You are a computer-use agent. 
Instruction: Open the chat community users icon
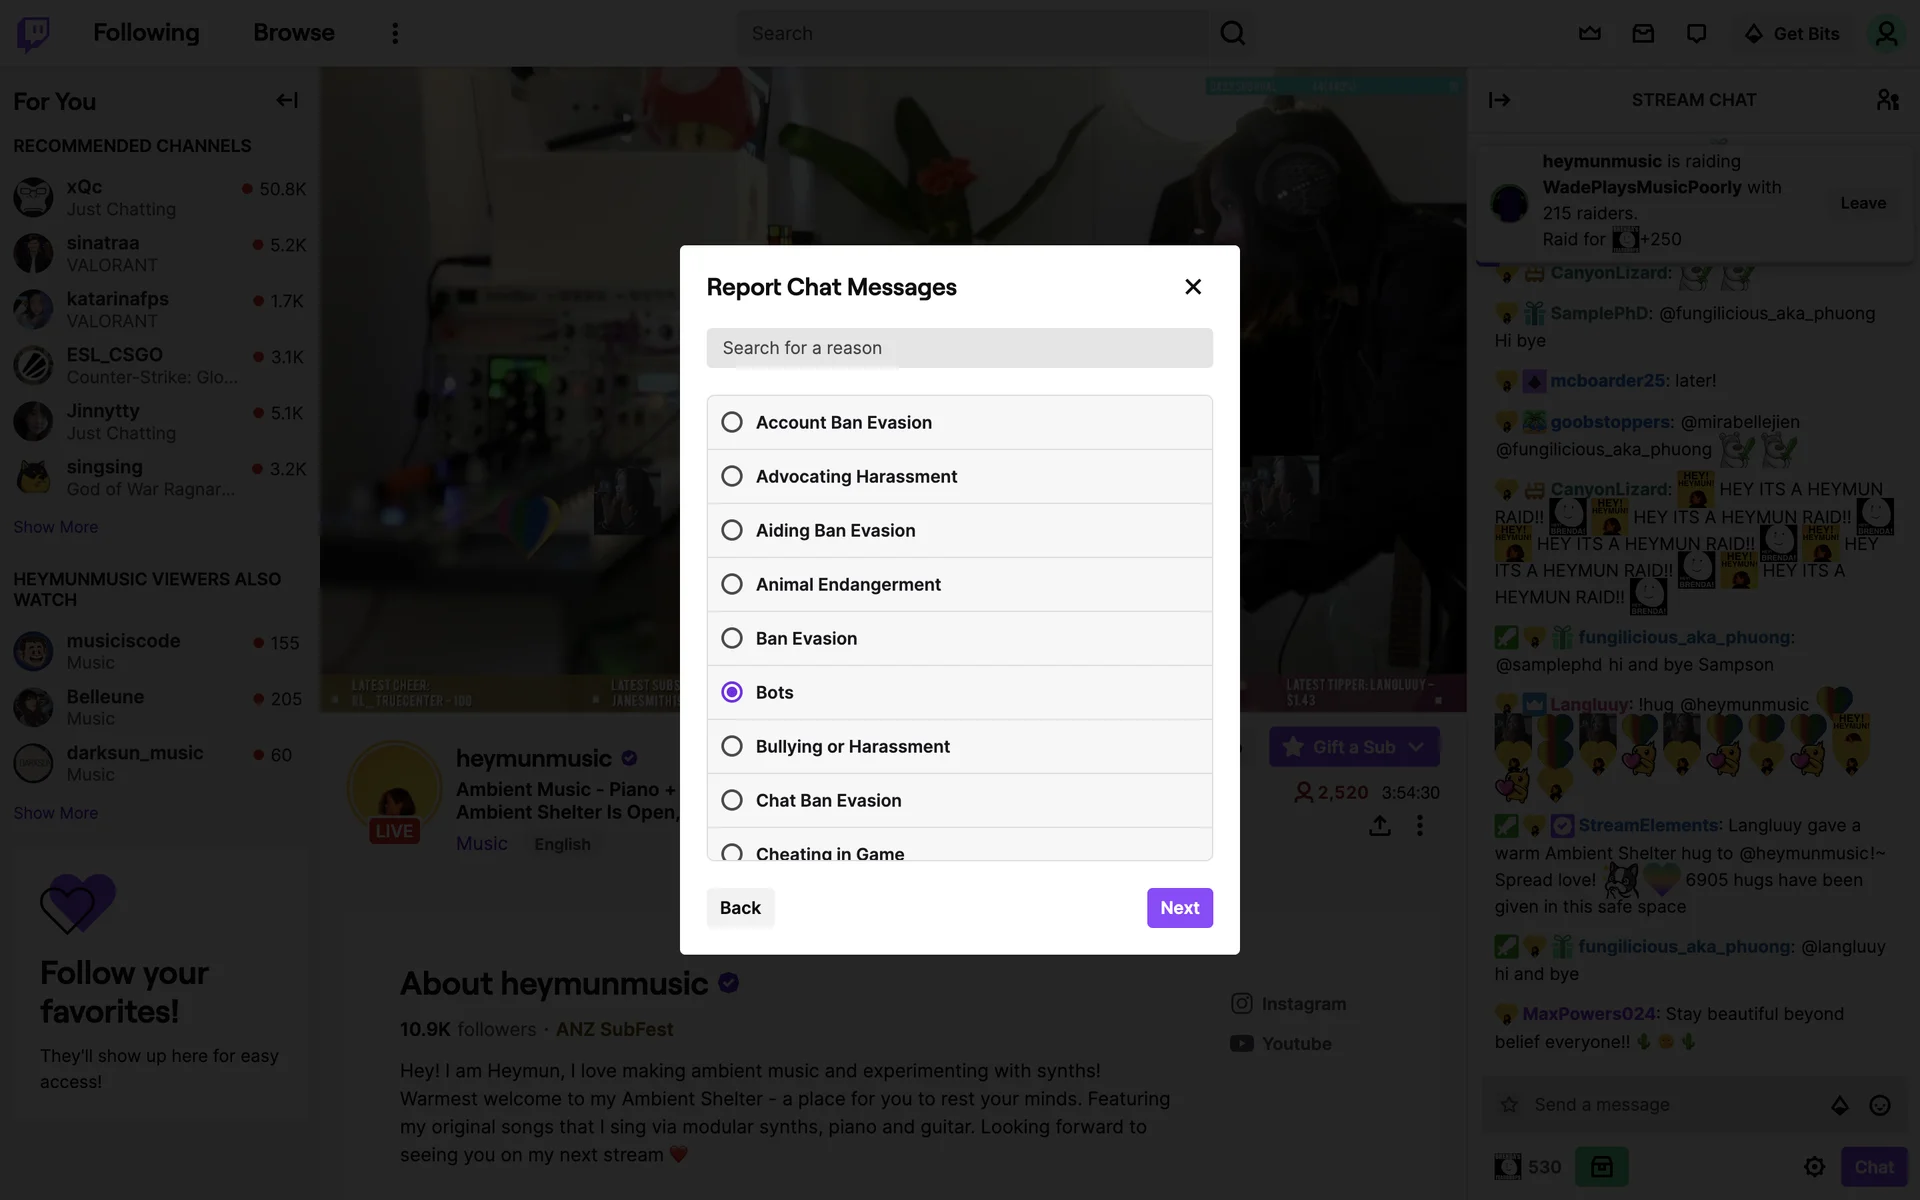tap(1887, 100)
